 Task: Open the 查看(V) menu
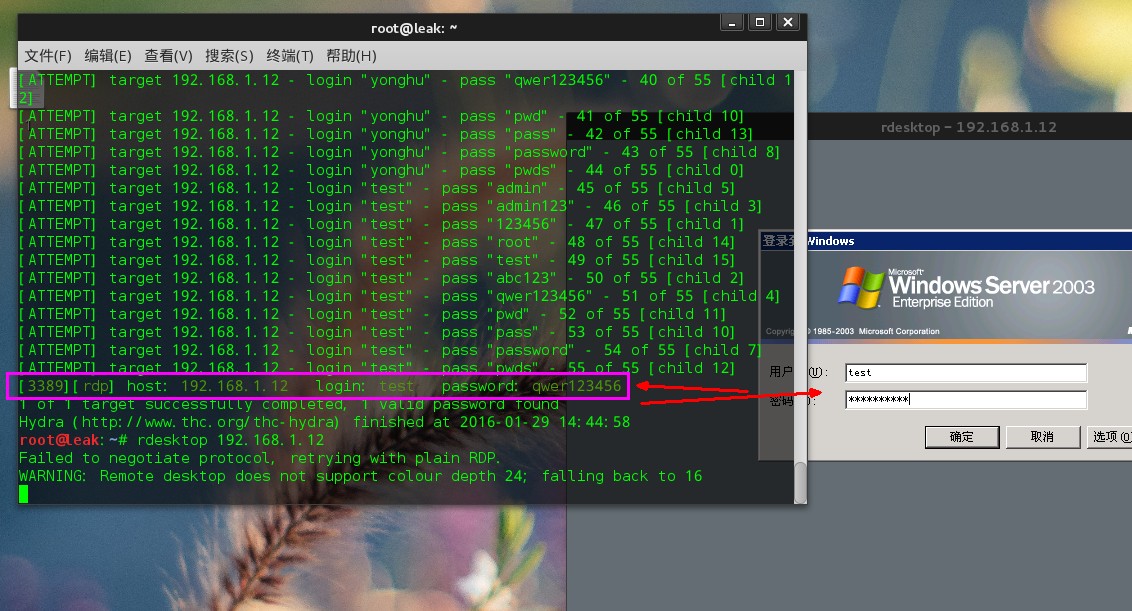click(x=168, y=56)
